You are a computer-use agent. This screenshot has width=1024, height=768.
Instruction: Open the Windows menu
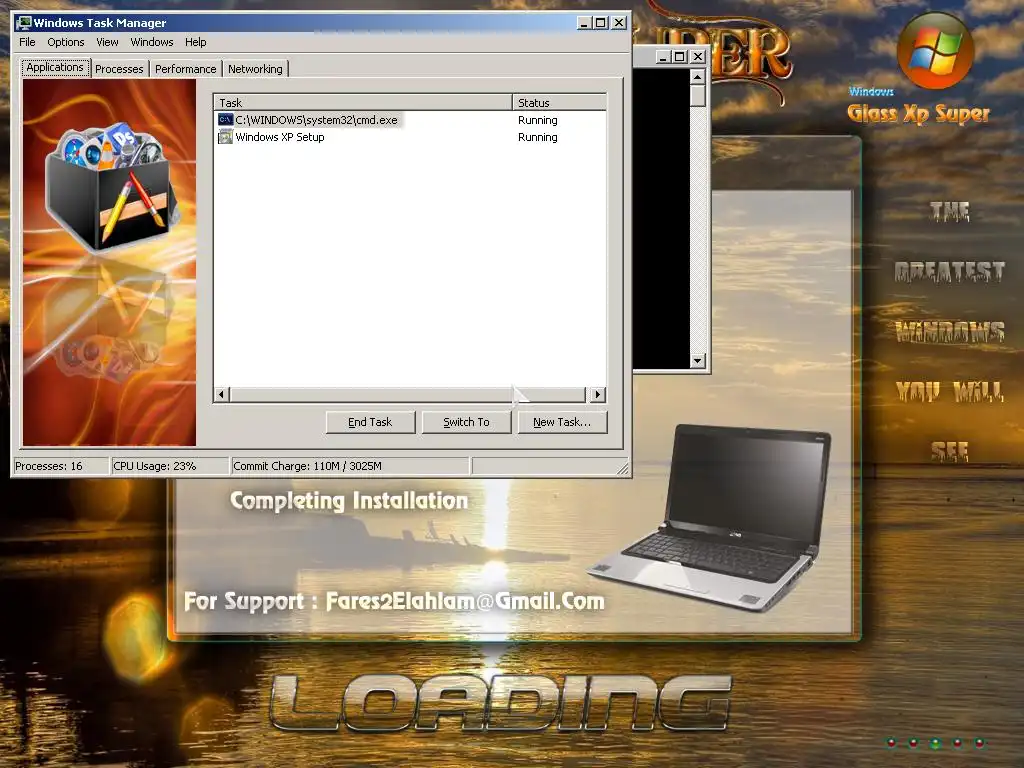pos(152,42)
